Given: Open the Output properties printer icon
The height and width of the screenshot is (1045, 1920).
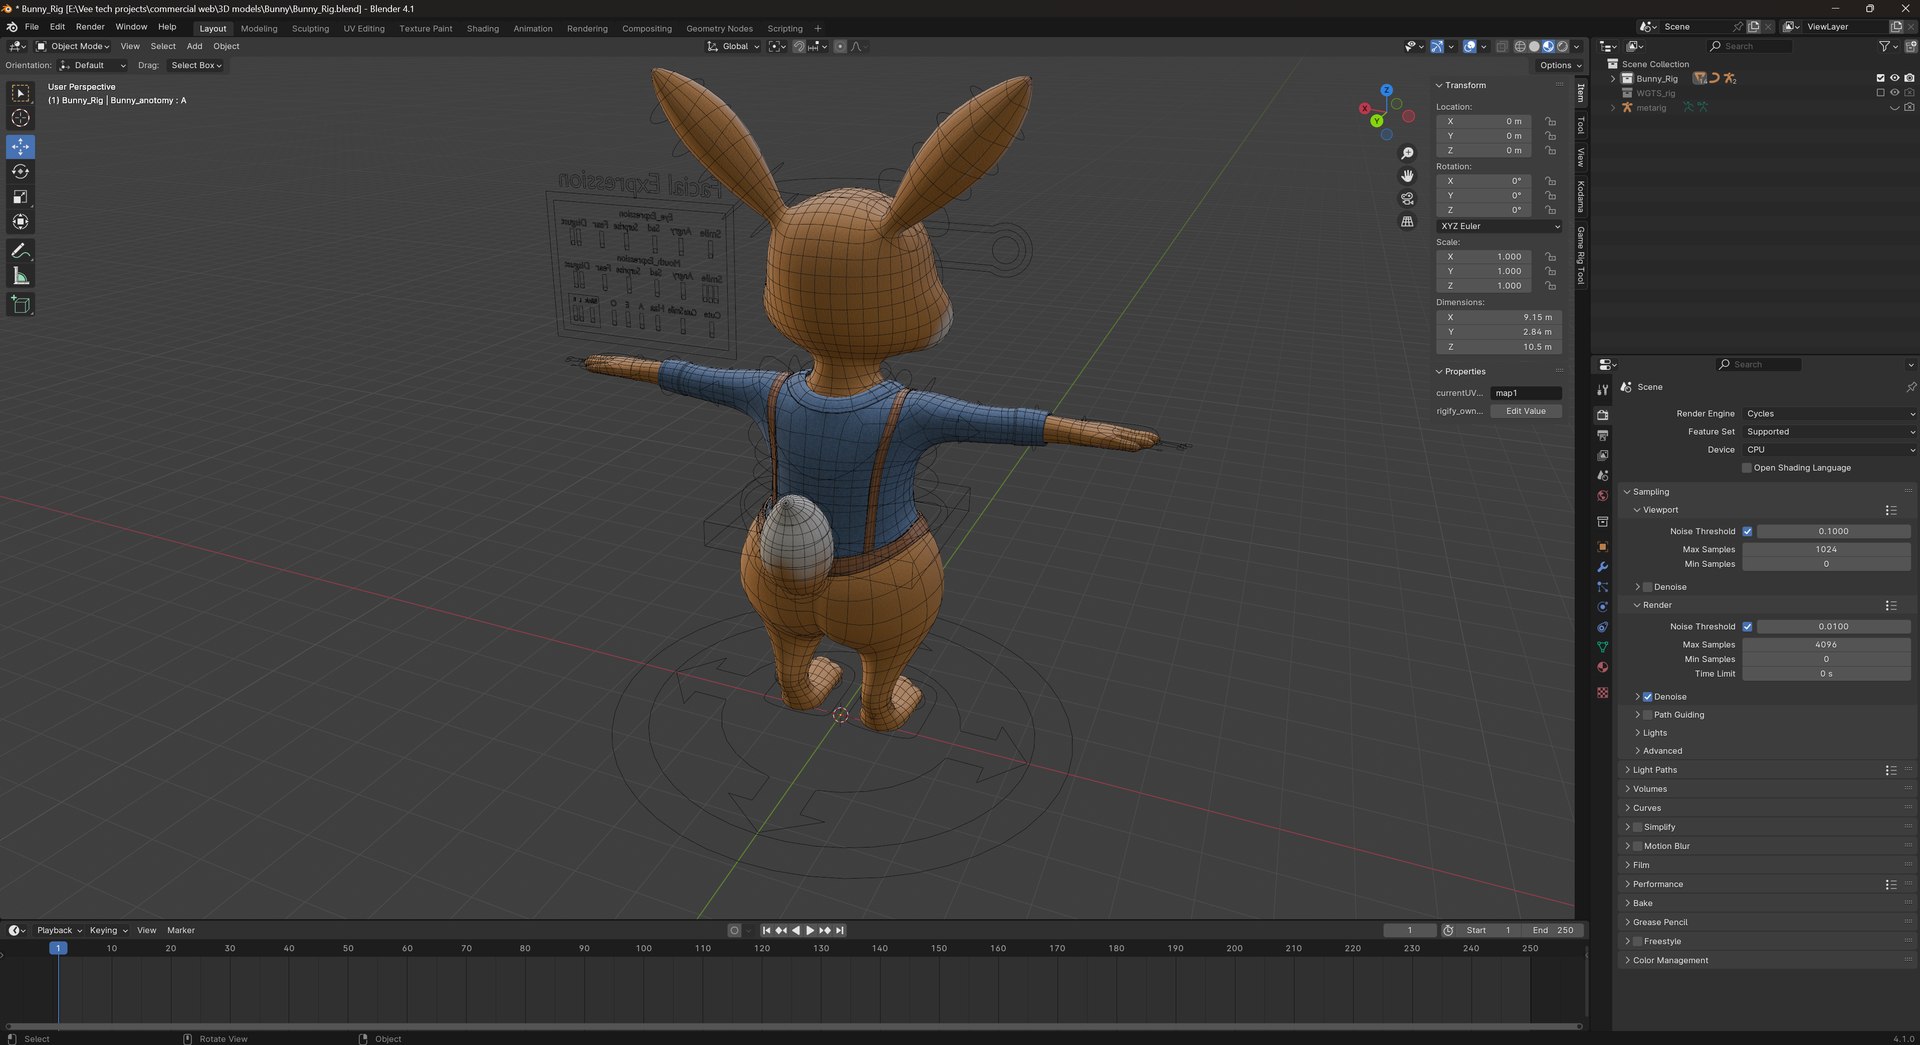Looking at the screenshot, I should click(1603, 435).
